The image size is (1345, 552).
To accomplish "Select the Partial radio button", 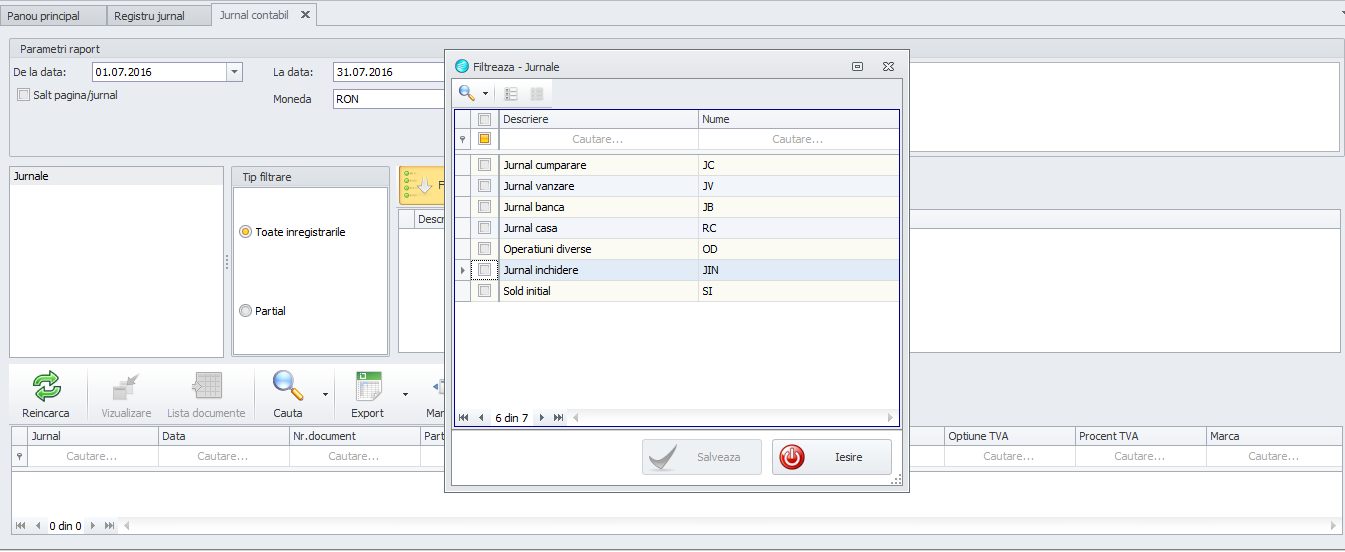I will tap(246, 311).
